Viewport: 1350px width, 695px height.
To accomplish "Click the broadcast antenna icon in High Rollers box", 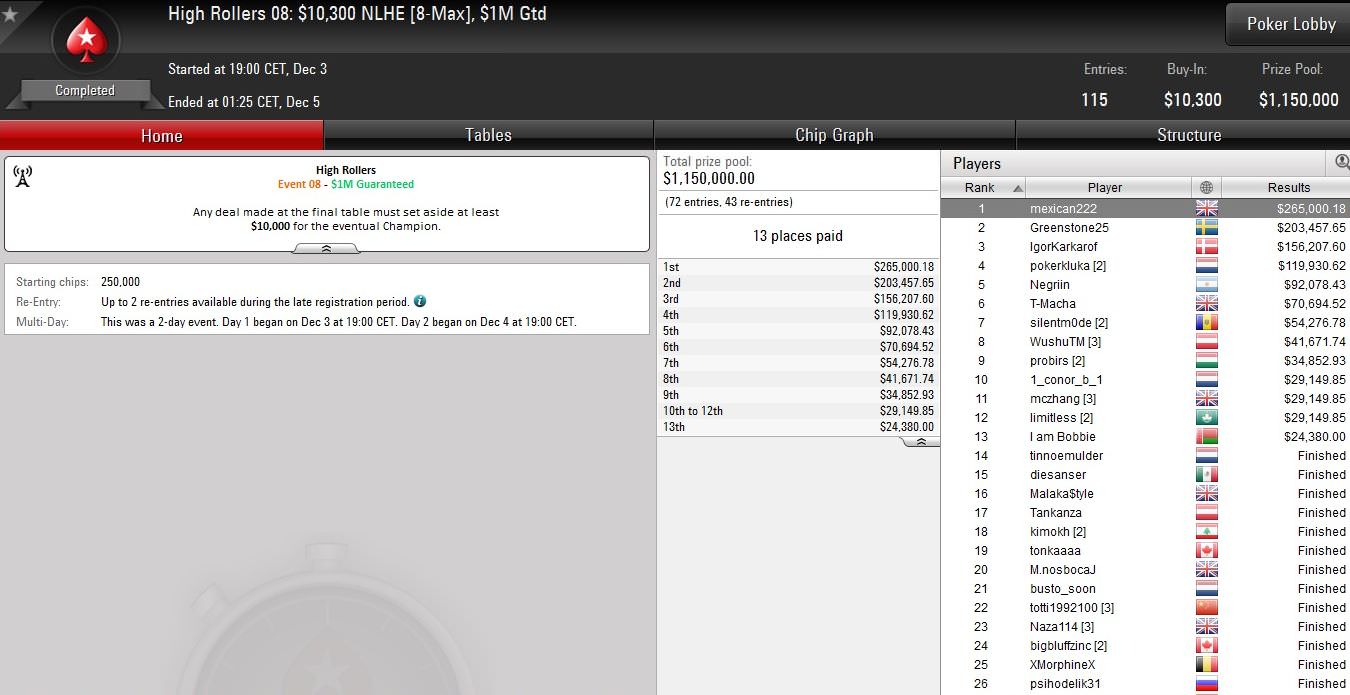I will tap(22, 177).
